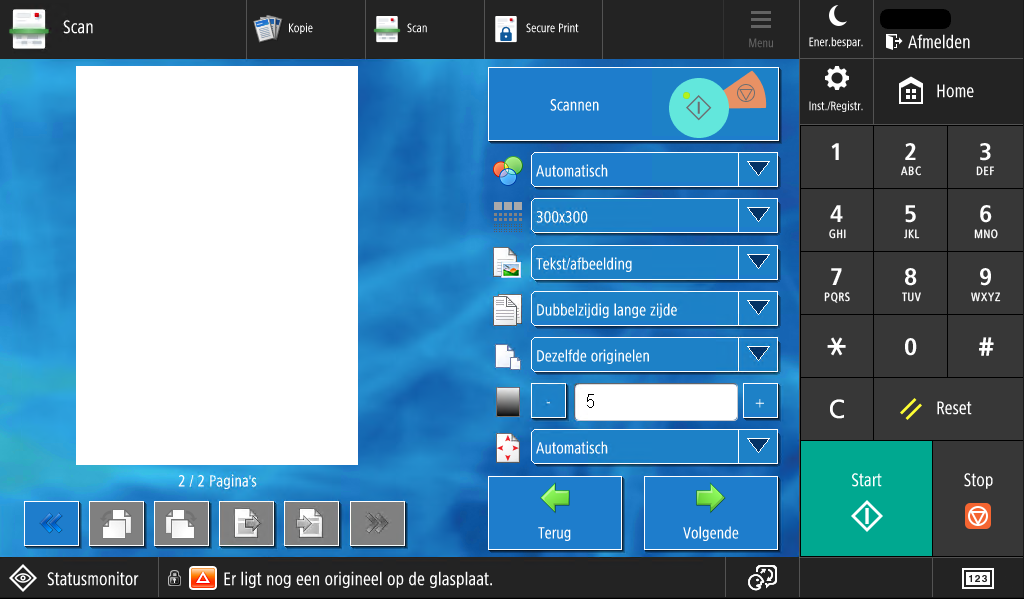The image size is (1024, 599).
Task: Activate Ener.bespar. energy saver mode
Action: (x=836, y=29)
